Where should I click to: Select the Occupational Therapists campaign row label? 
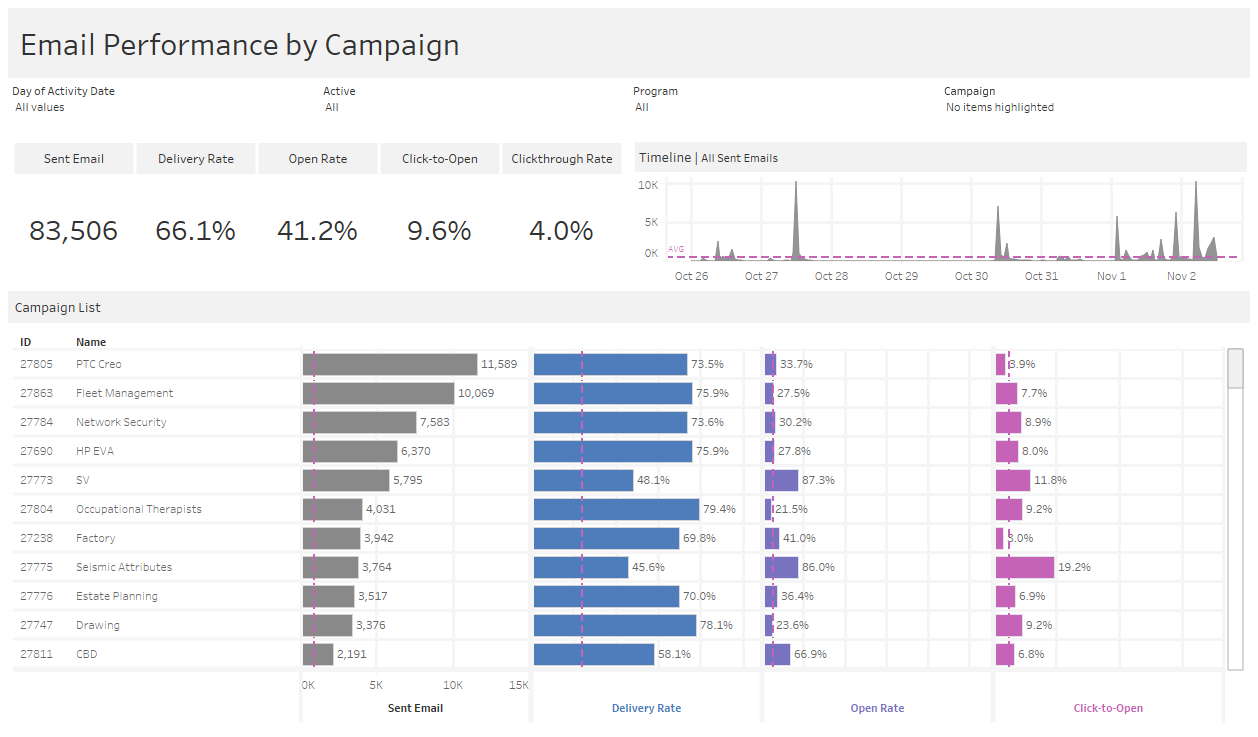click(139, 509)
